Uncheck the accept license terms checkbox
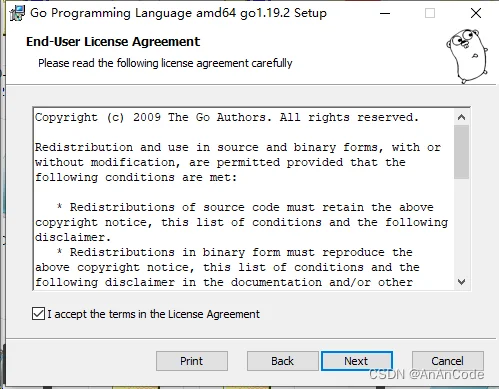499x389 pixels. [38, 314]
